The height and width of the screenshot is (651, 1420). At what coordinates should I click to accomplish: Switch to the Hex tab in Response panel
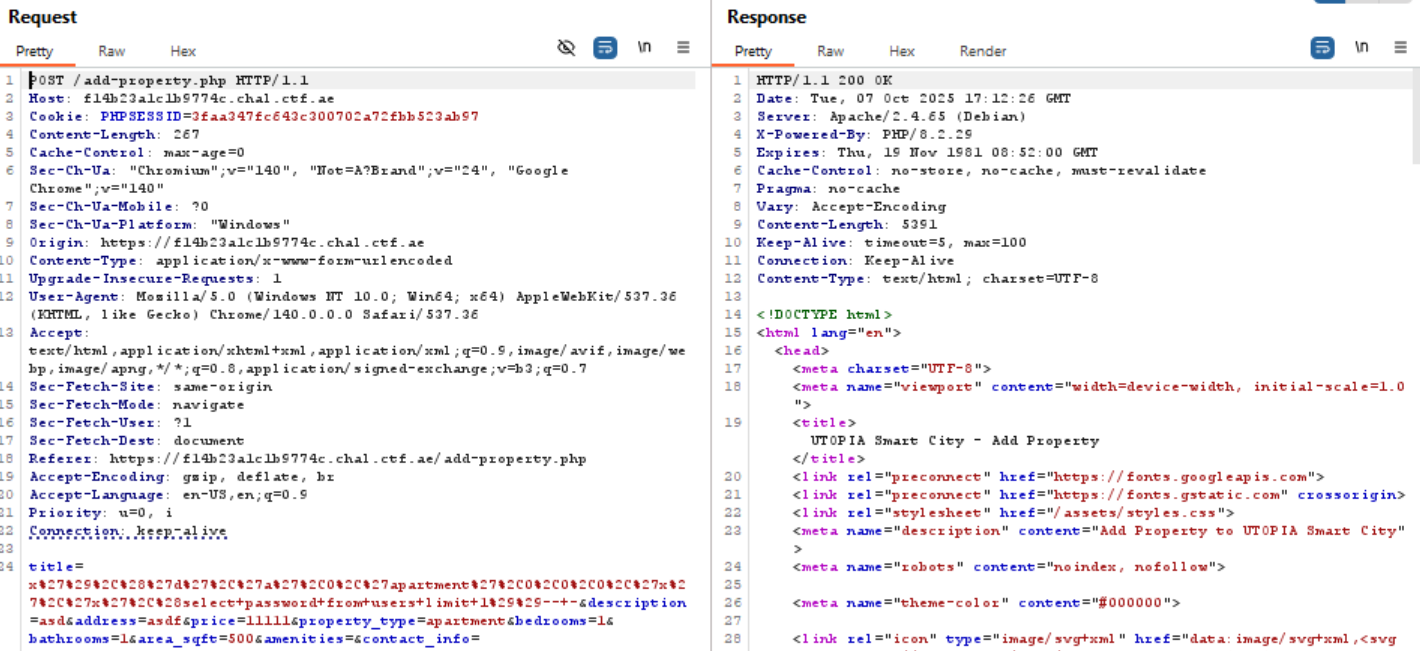(x=902, y=51)
